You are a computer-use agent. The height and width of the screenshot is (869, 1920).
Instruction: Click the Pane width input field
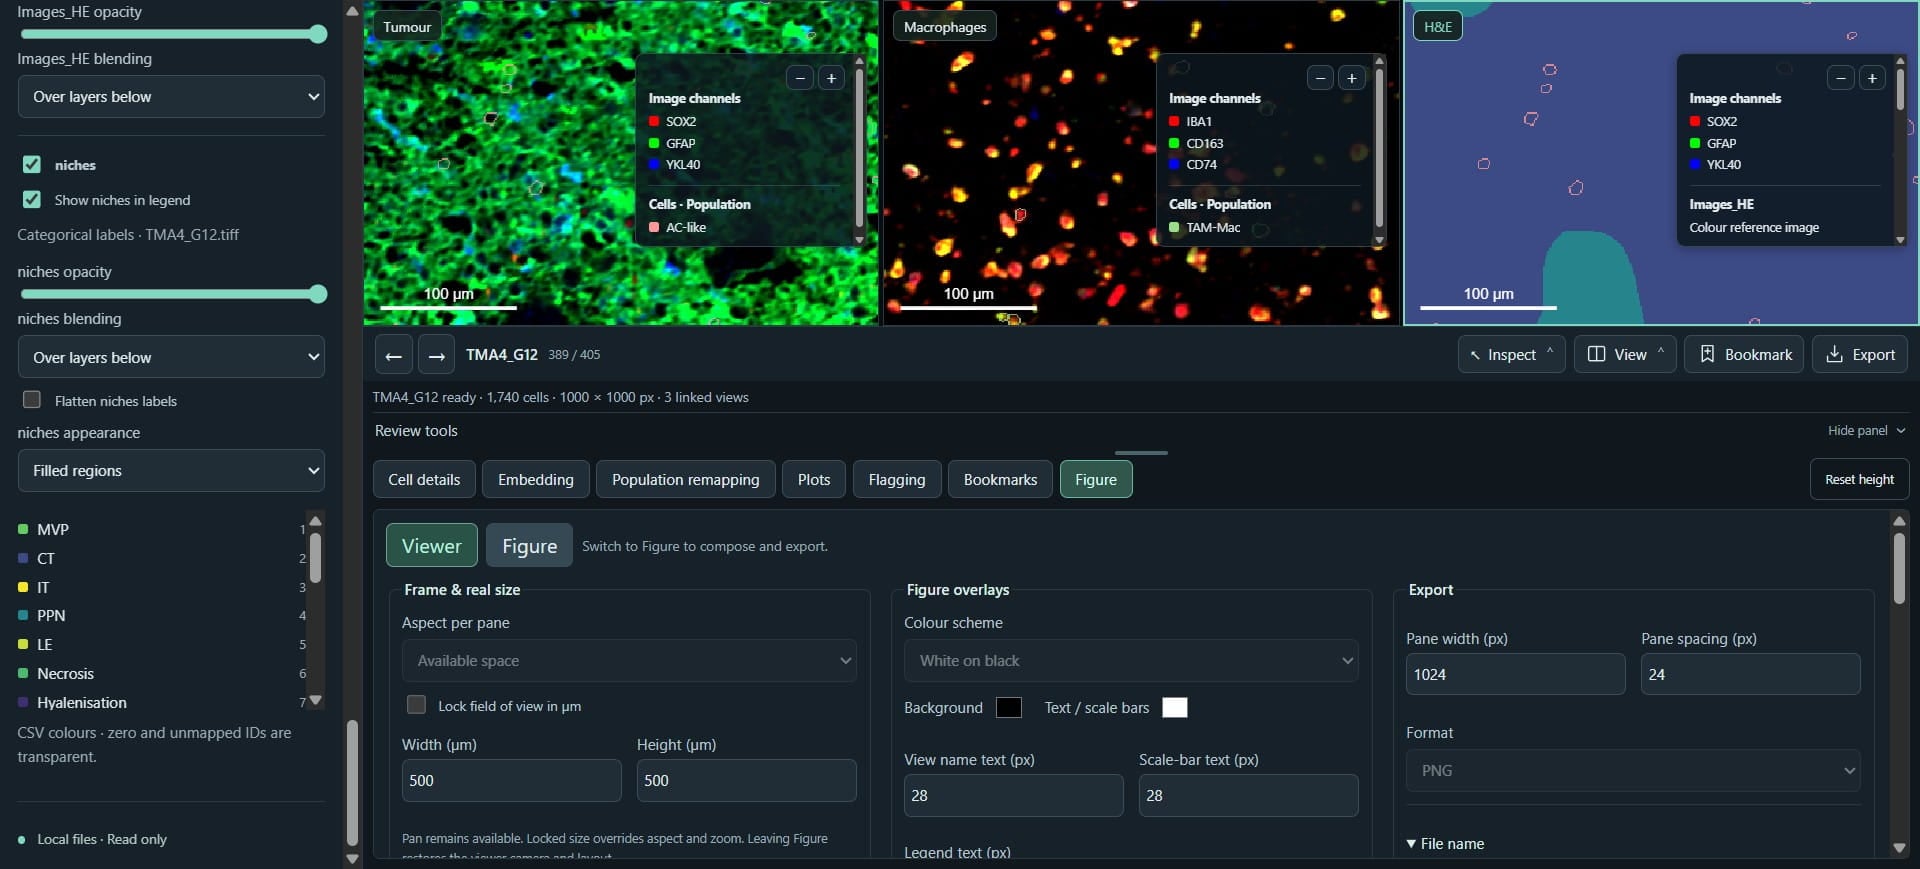(x=1515, y=675)
